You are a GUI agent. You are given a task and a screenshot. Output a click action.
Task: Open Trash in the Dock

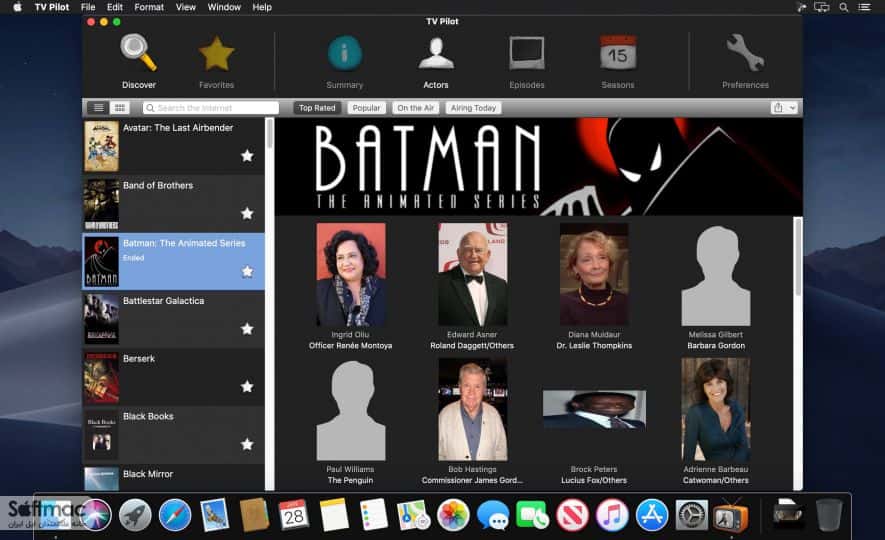(x=829, y=515)
